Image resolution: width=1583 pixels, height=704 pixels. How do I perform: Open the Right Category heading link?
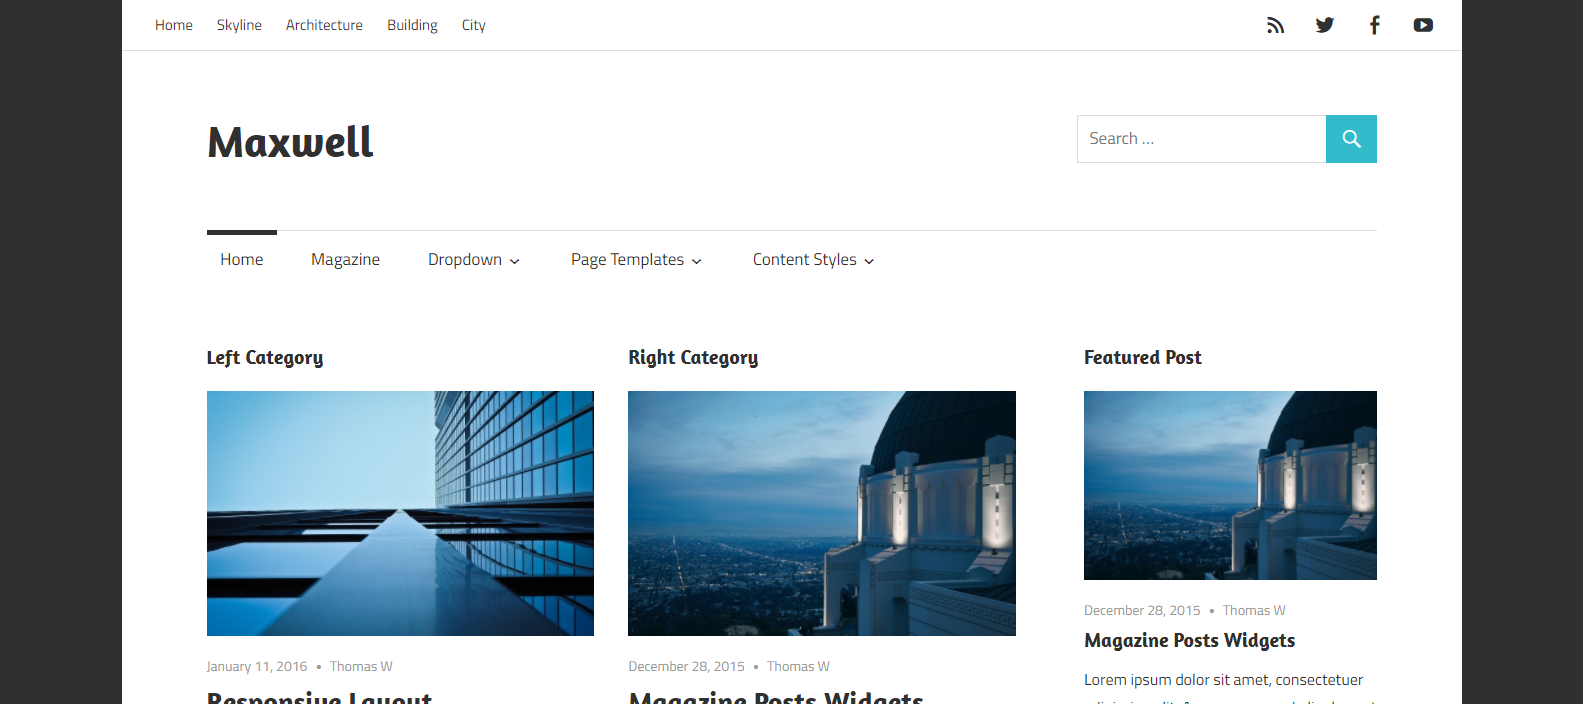pyautogui.click(x=693, y=358)
